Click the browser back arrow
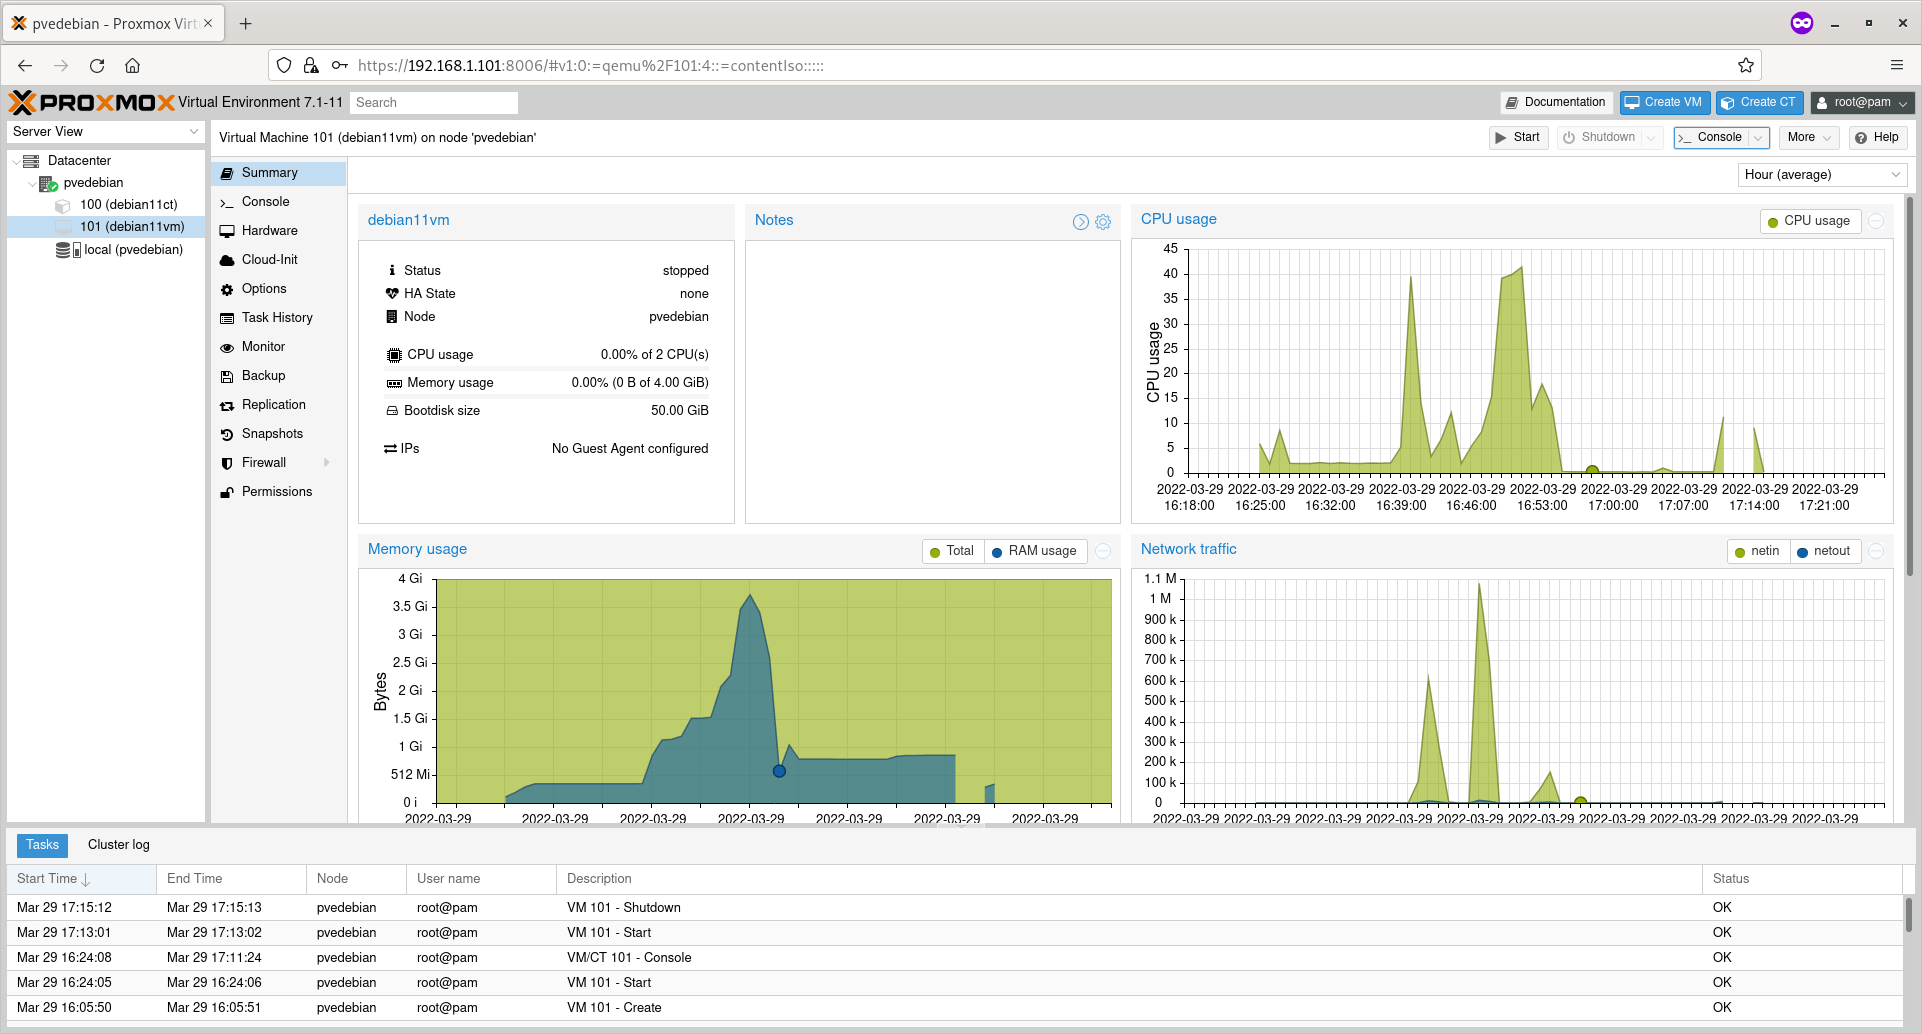 (25, 66)
